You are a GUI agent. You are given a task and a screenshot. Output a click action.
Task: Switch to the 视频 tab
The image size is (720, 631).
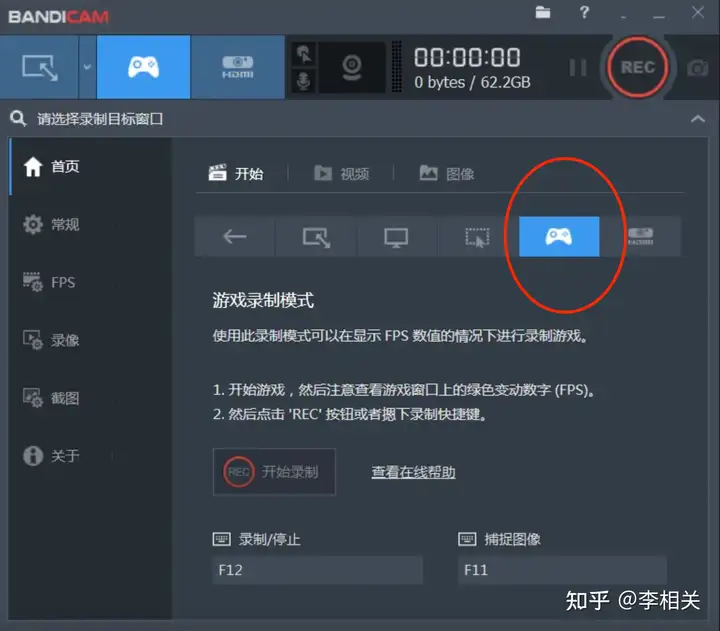[342, 174]
